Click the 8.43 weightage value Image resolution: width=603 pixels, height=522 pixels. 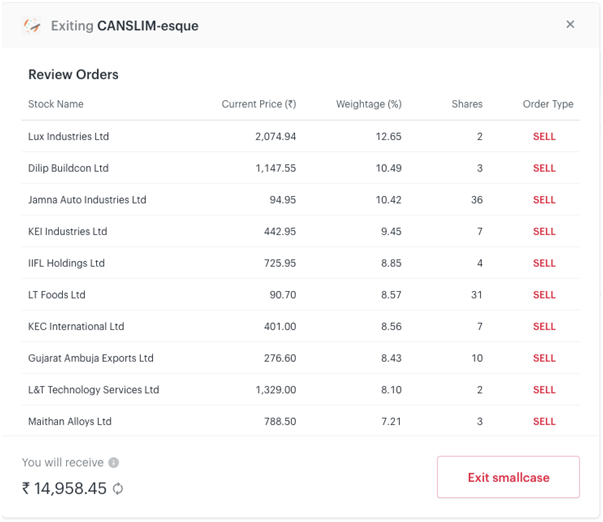pos(391,358)
